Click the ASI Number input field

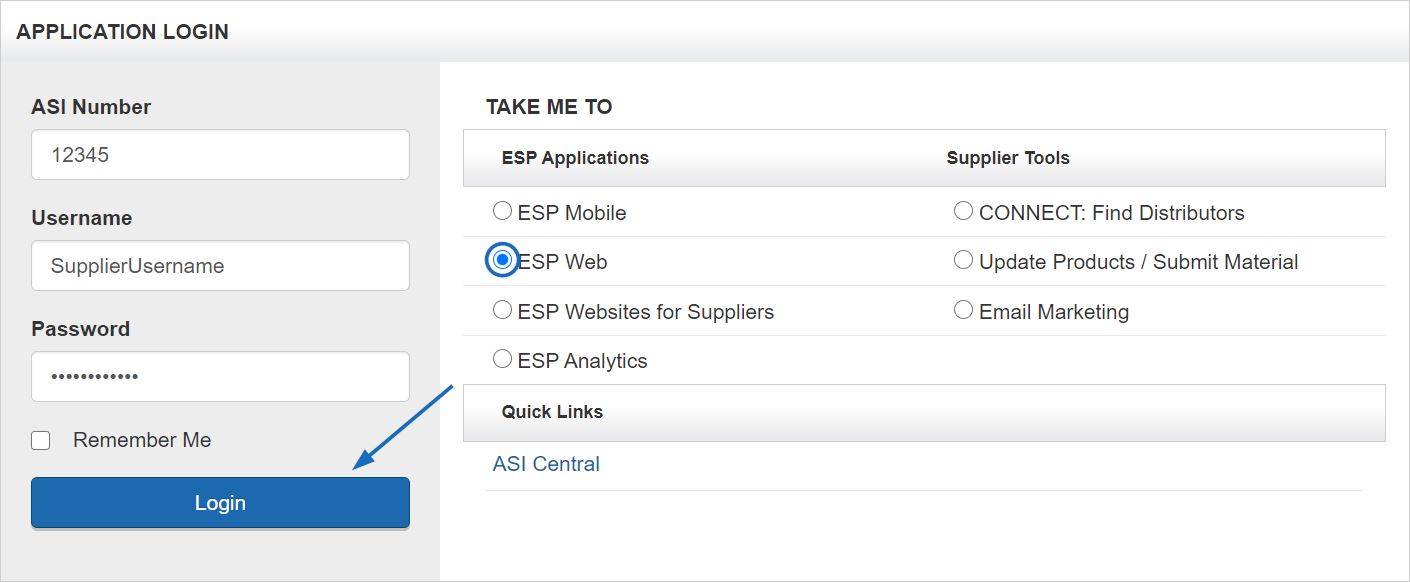(x=220, y=154)
